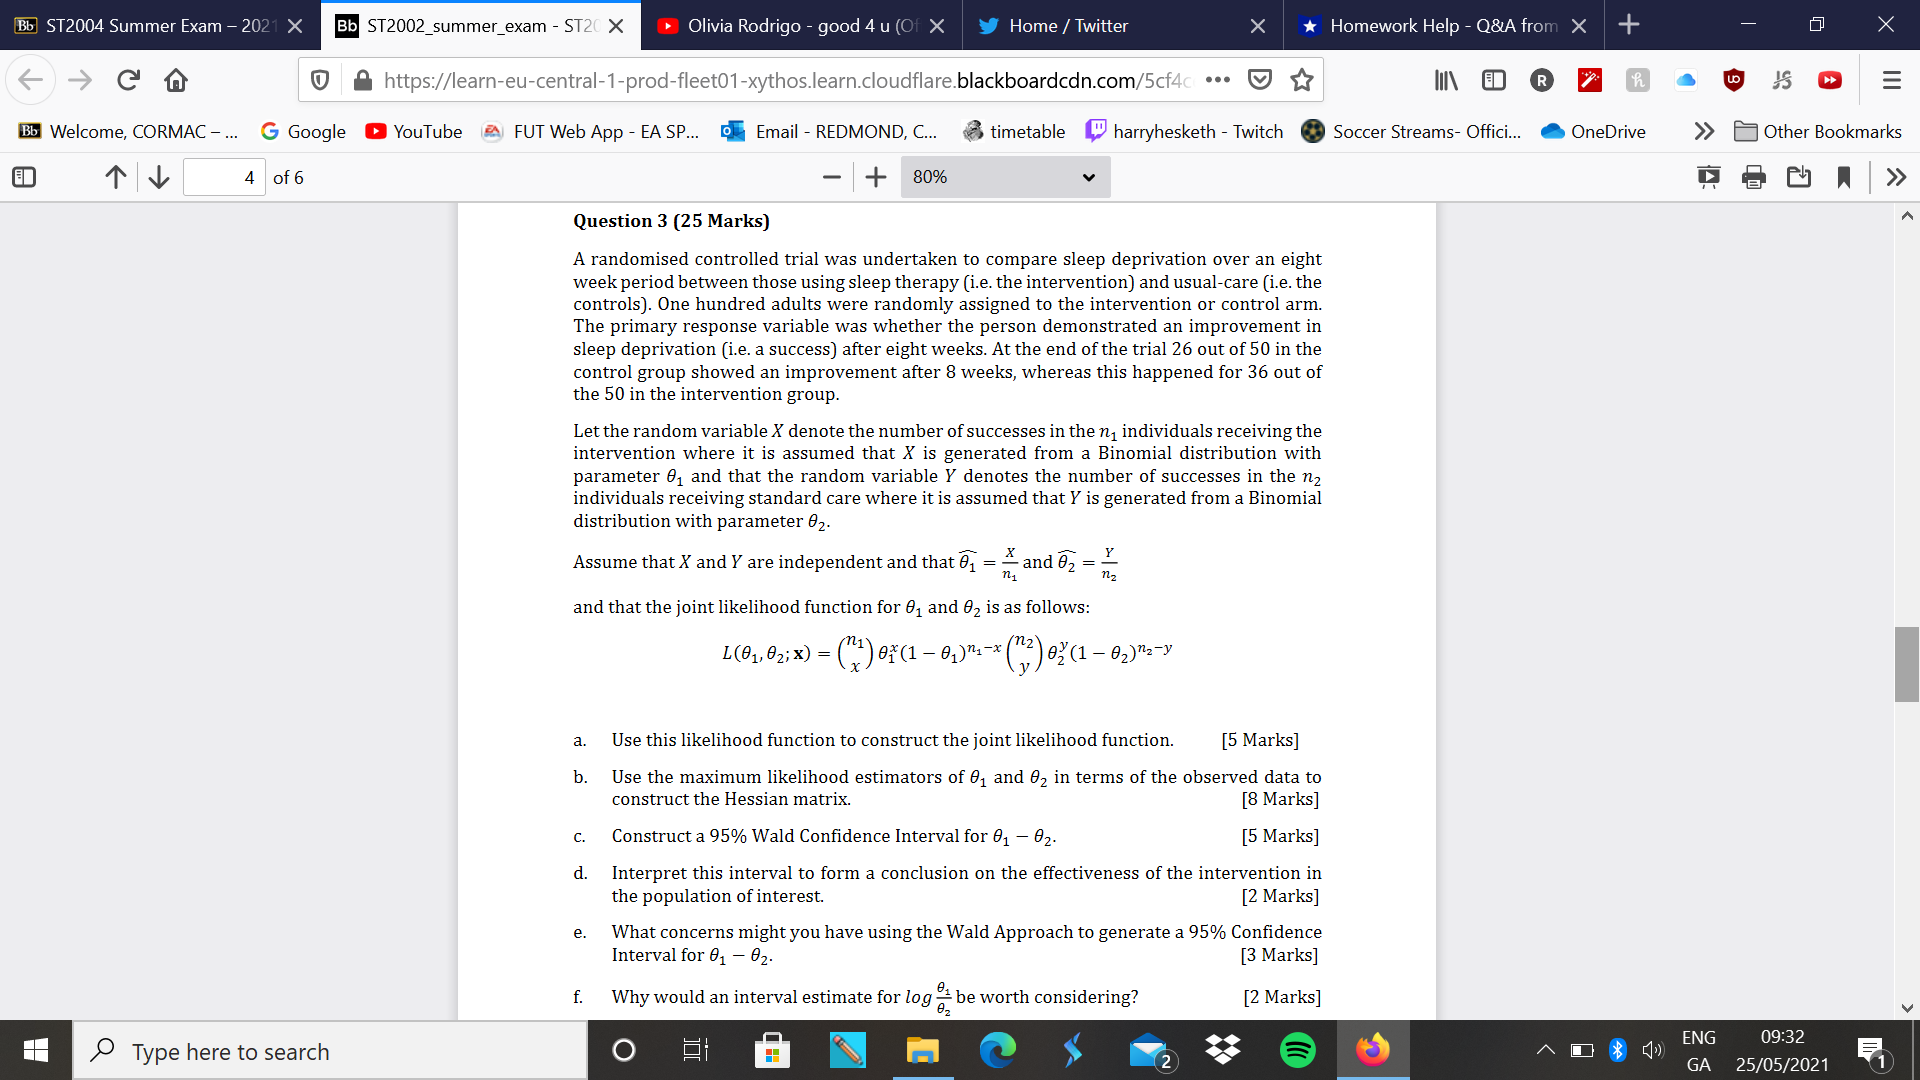Image resolution: width=1920 pixels, height=1080 pixels.
Task: Open the uBlock Origin extension
Action: pyautogui.click(x=1734, y=80)
